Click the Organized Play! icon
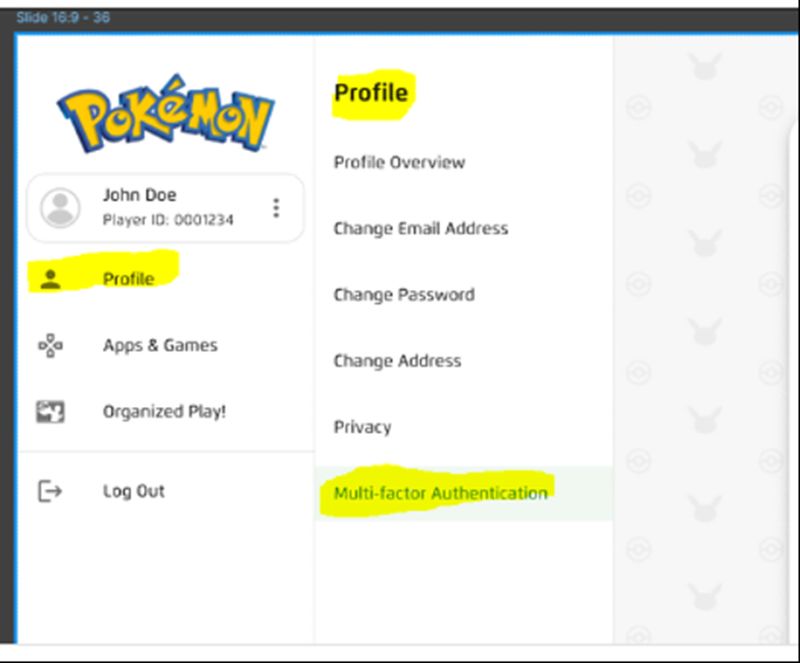The height and width of the screenshot is (663, 800). coord(51,412)
